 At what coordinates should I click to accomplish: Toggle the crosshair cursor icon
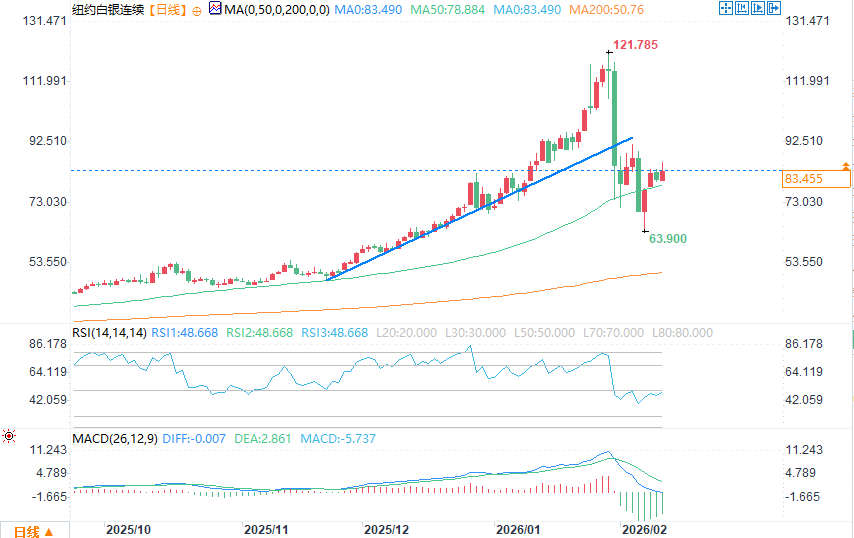pos(726,8)
